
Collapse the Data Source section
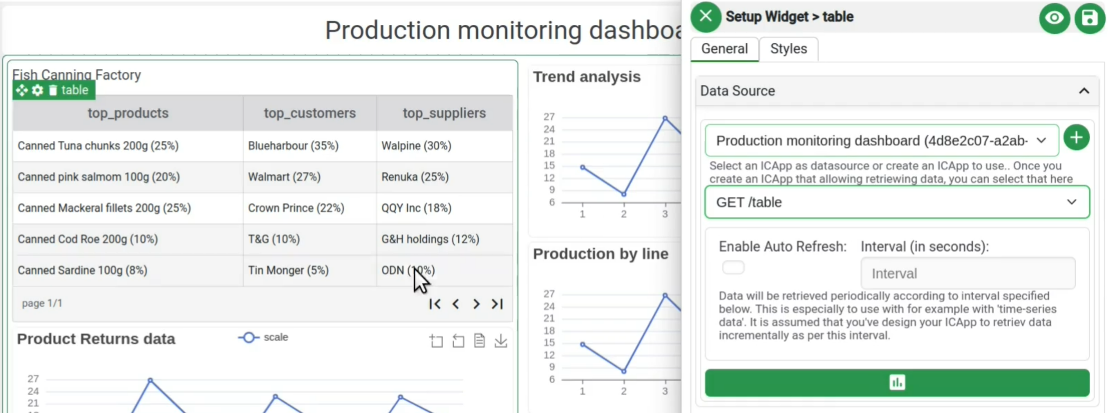pyautogui.click(x=1083, y=91)
